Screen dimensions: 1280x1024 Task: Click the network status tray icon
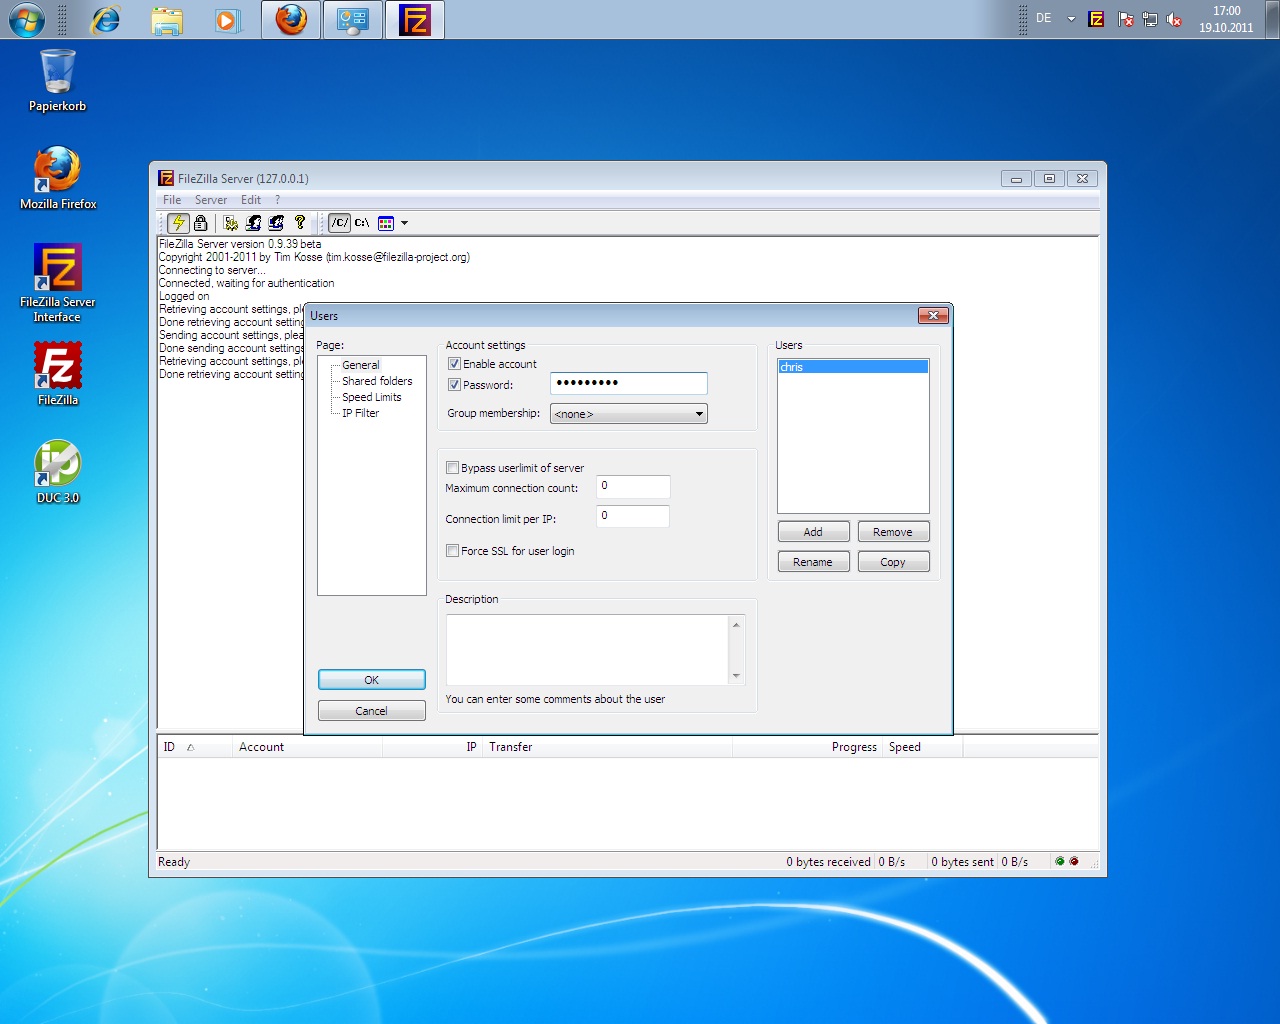(x=1150, y=19)
